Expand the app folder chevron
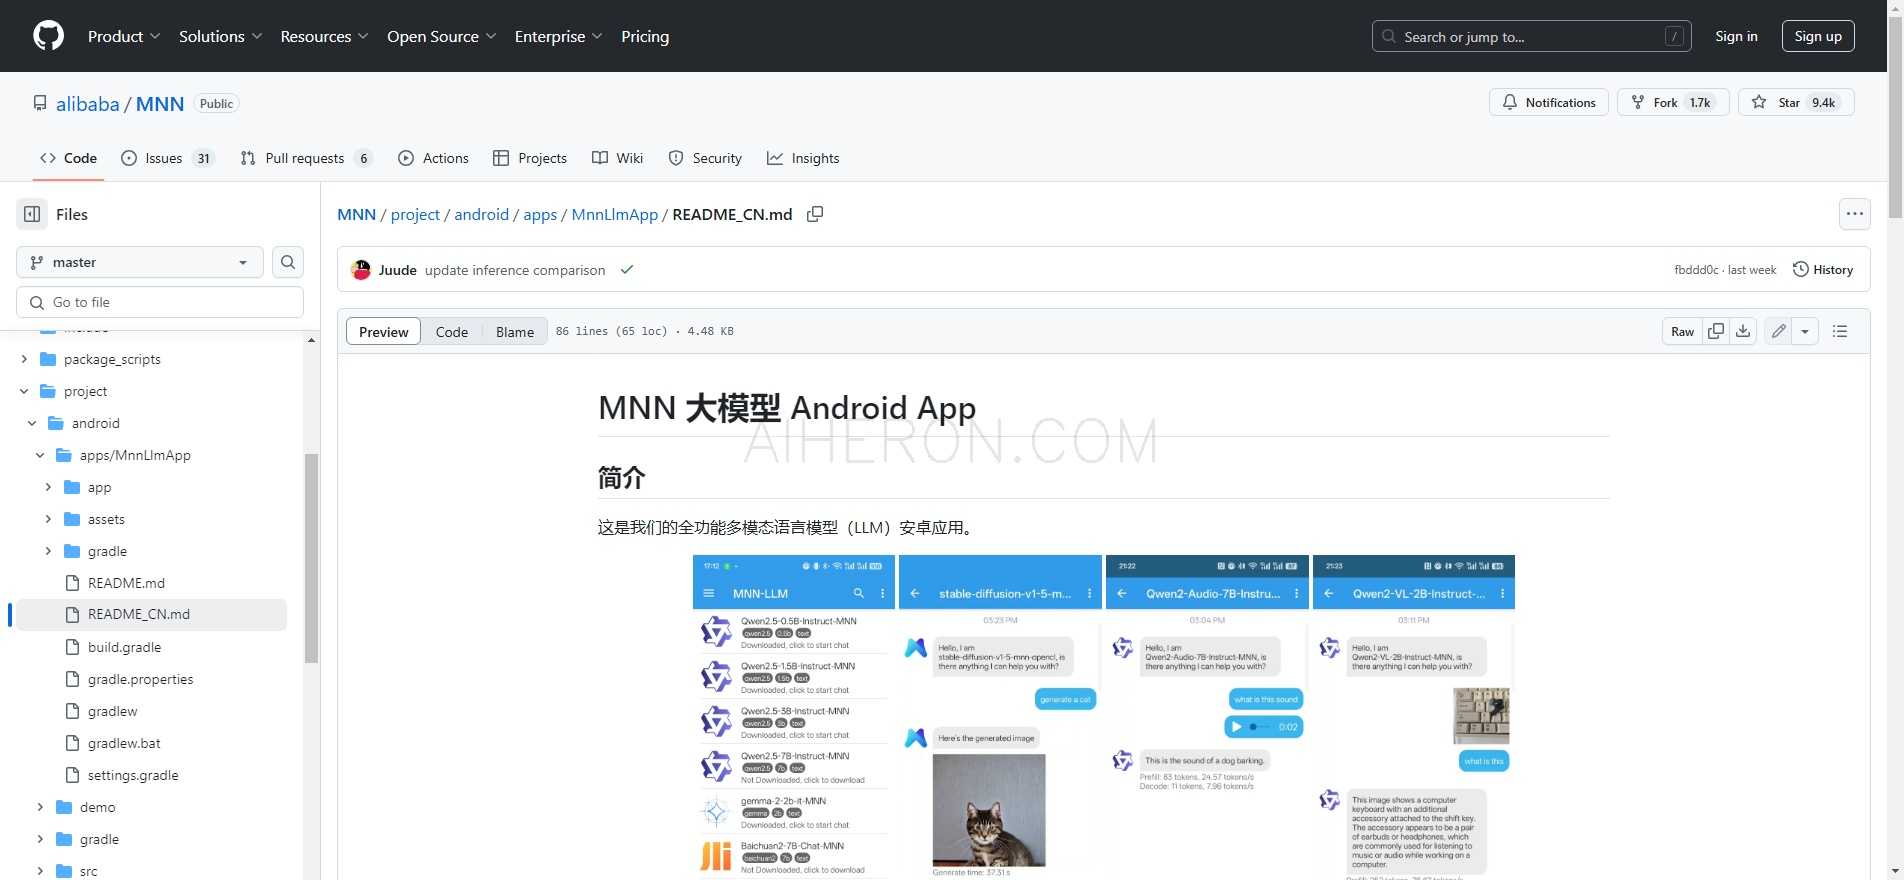The width and height of the screenshot is (1904, 880). pos(48,487)
